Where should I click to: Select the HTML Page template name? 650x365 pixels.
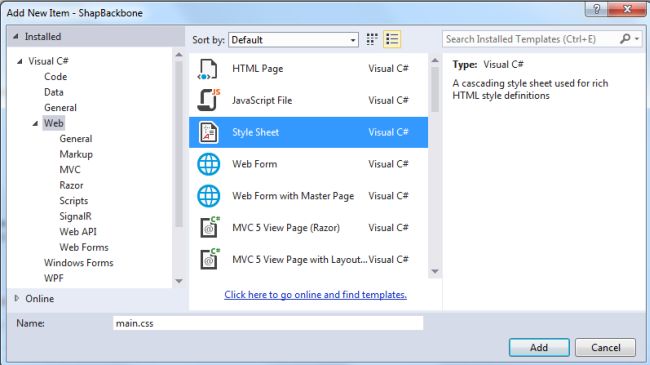pos(257,69)
